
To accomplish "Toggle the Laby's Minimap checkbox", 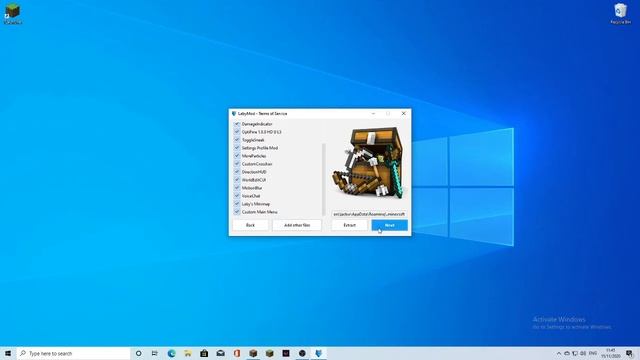I will 237,204.
